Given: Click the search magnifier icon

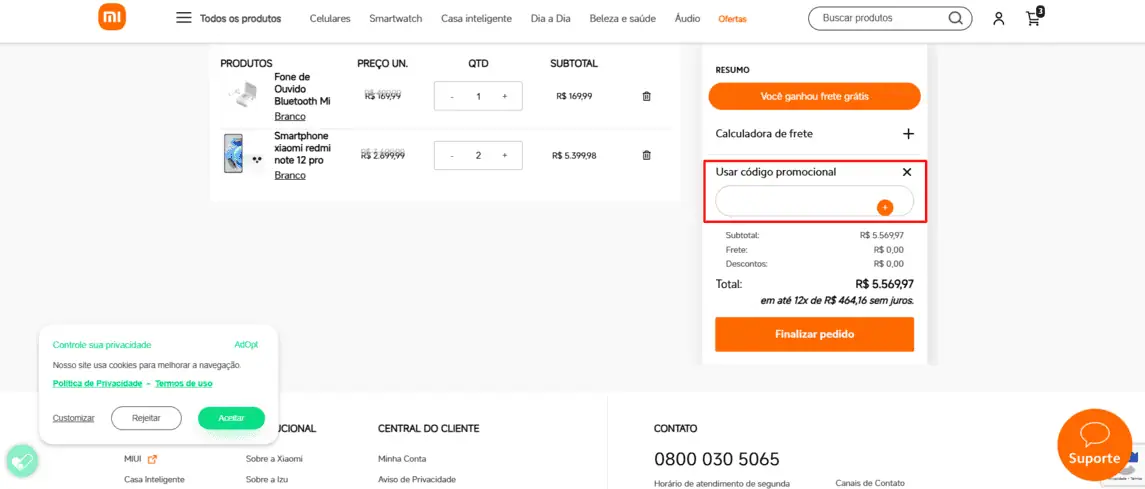Looking at the screenshot, I should tap(955, 18).
